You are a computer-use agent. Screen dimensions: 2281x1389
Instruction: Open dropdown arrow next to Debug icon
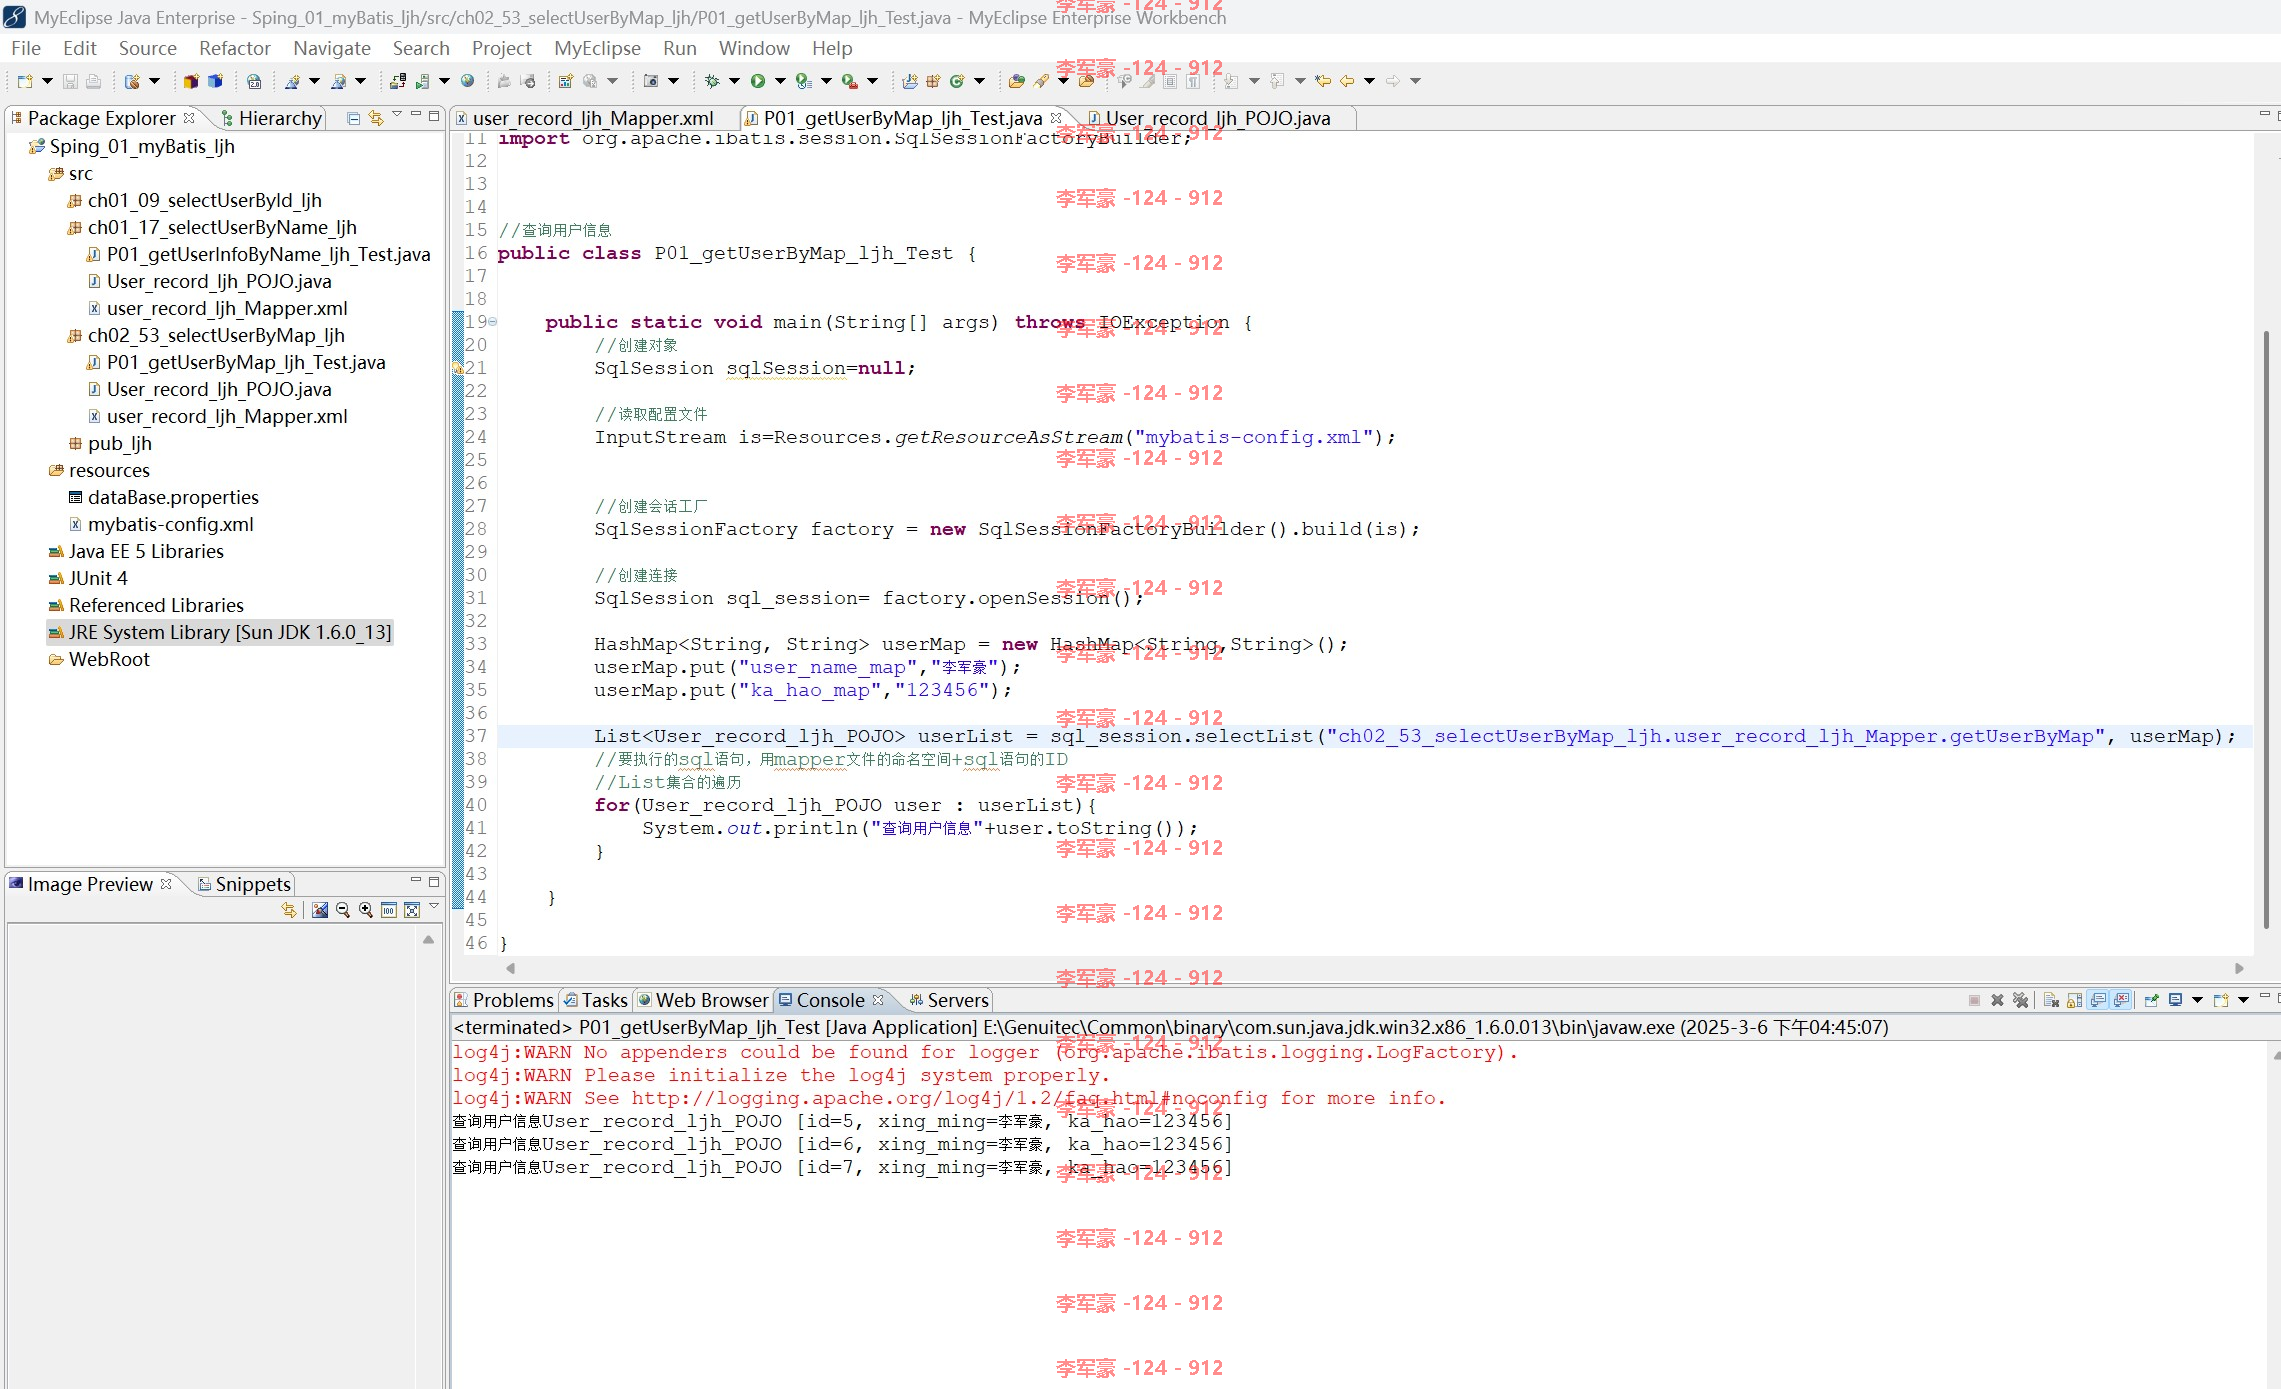click(734, 81)
